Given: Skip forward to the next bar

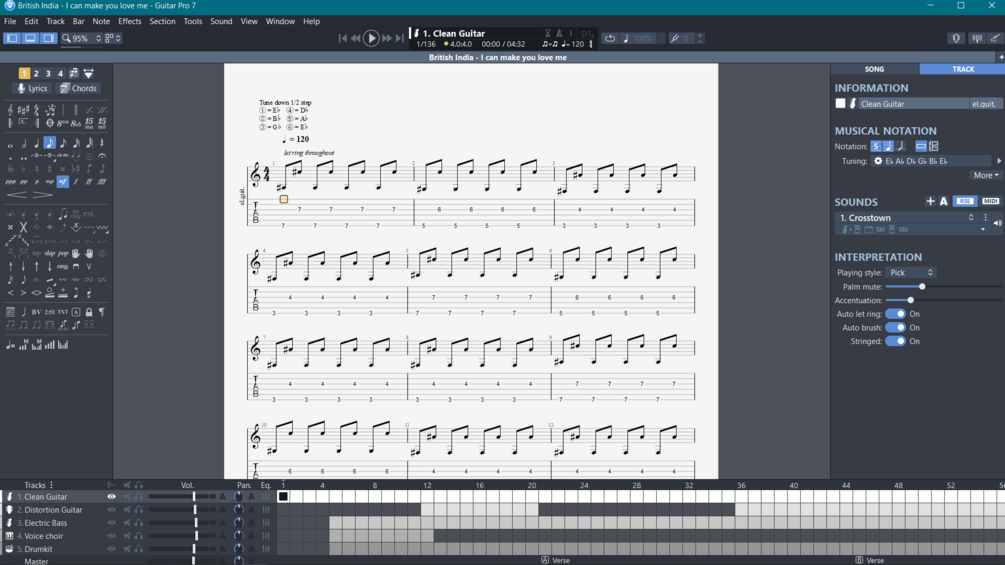Looking at the screenshot, I should 386,38.
